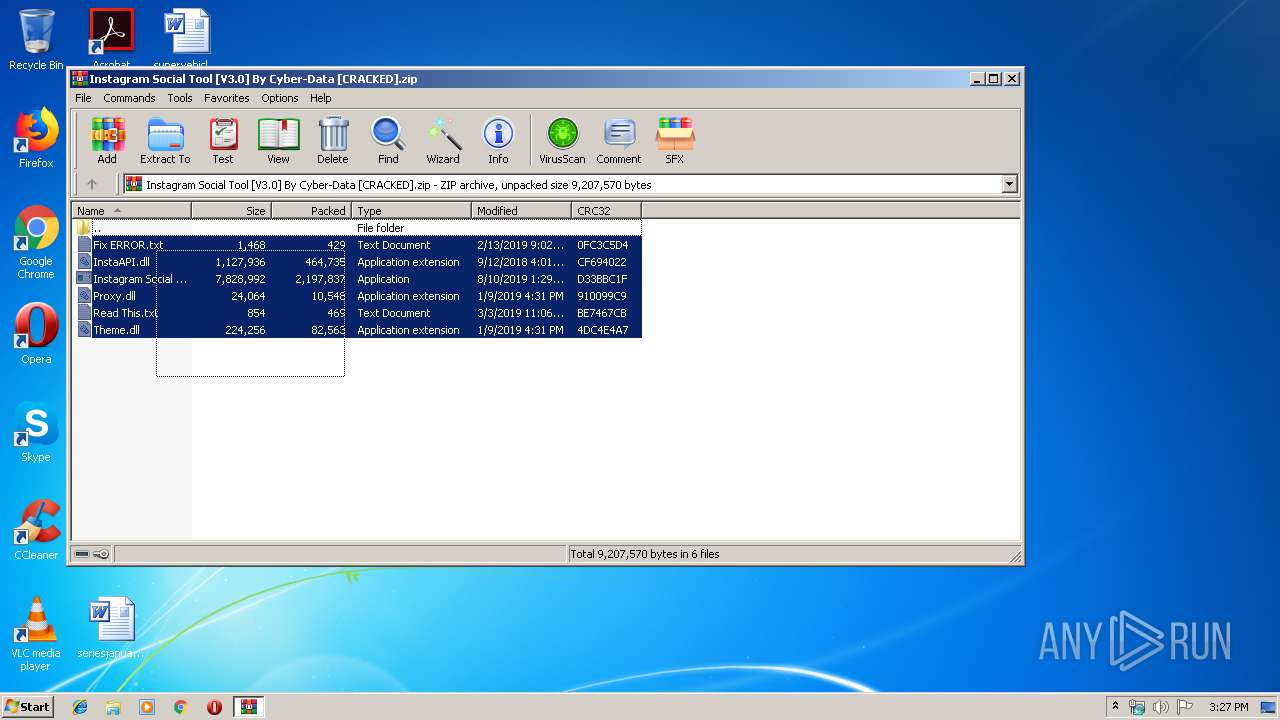The width and height of the screenshot is (1280, 720).
Task: Open VLC media player shortcut
Action: [36, 634]
